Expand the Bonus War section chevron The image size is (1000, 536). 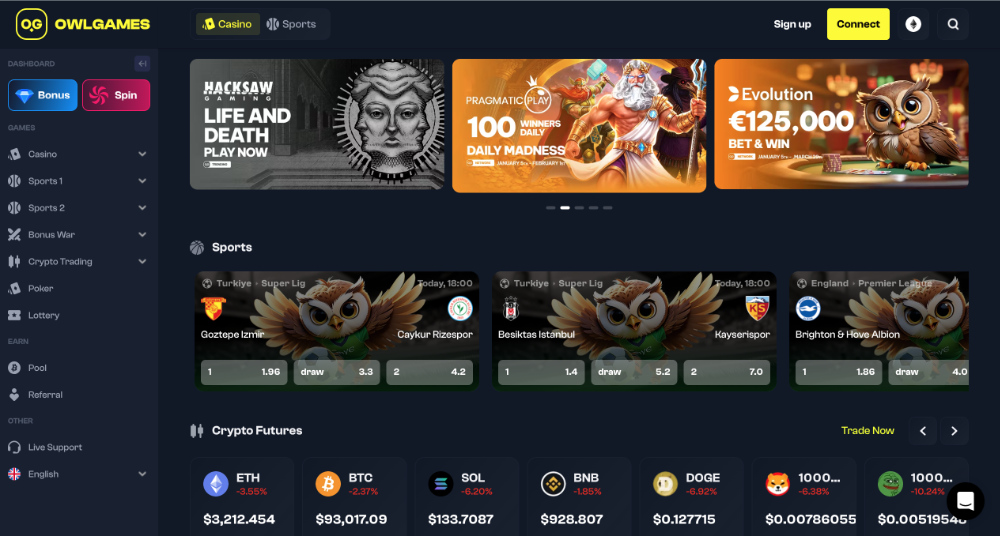pos(142,235)
